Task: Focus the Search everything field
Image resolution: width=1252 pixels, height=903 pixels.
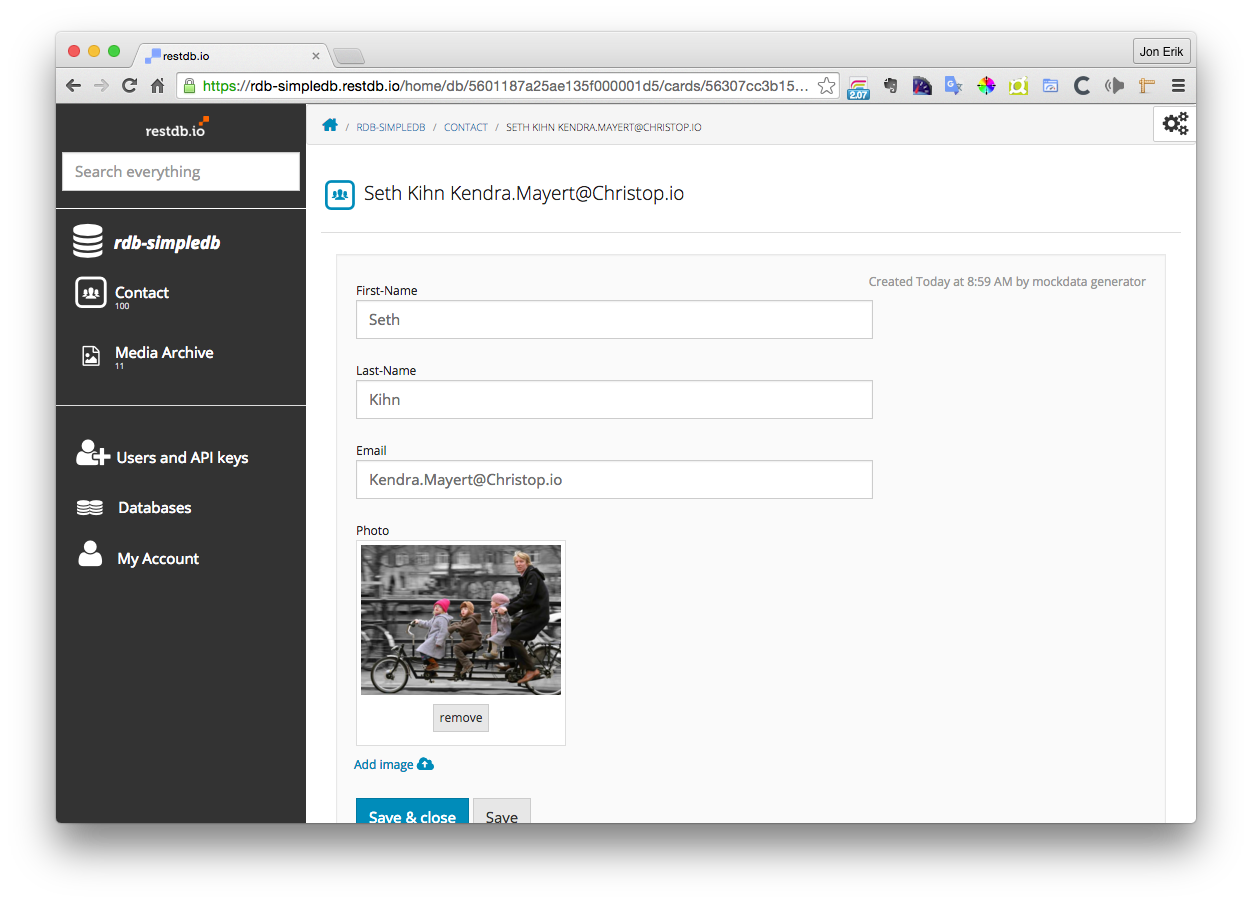Action: click(x=181, y=171)
